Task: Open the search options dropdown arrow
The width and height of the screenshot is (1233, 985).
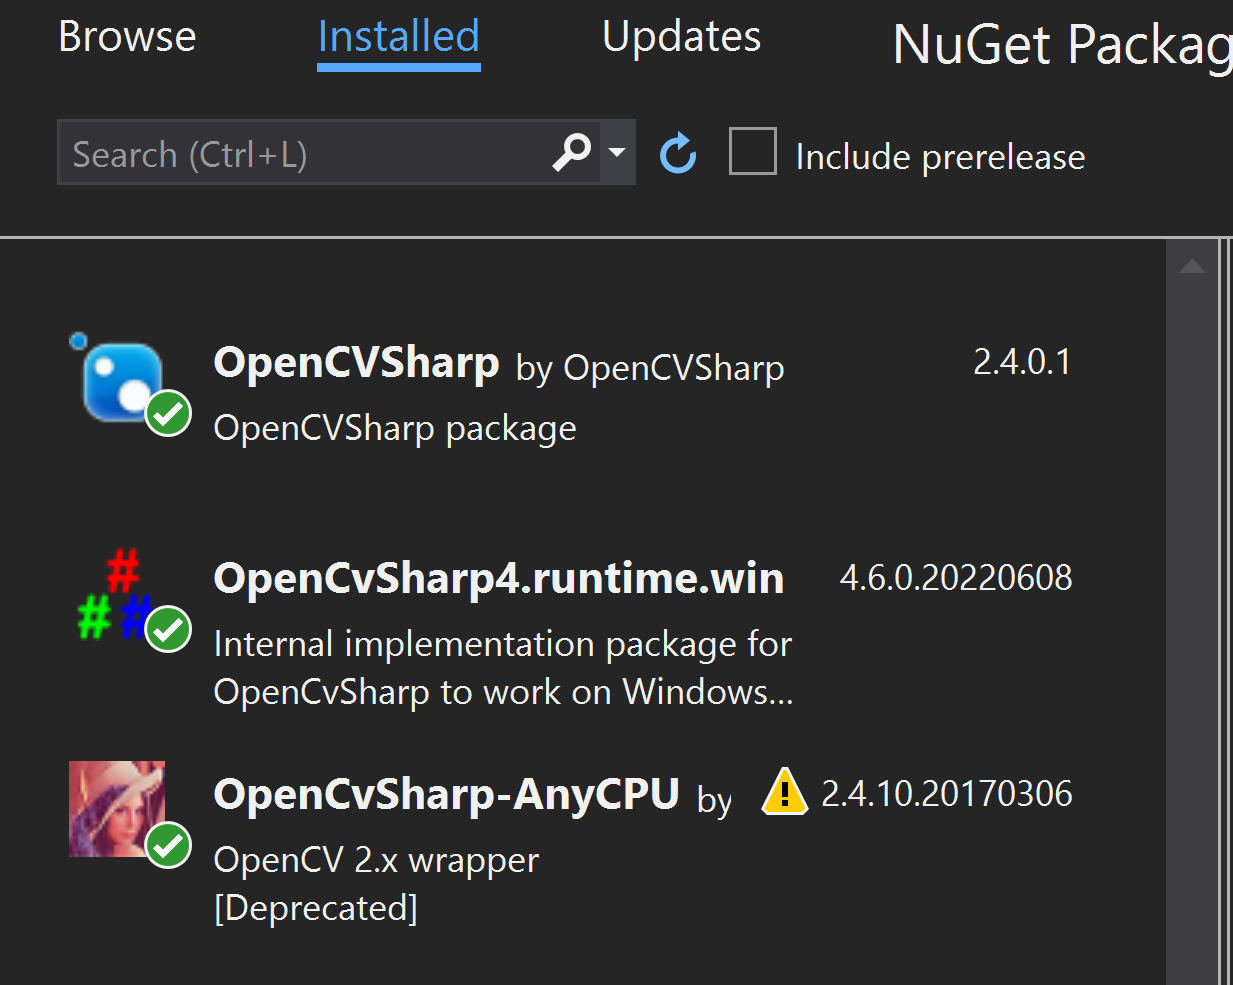Action: (x=618, y=152)
